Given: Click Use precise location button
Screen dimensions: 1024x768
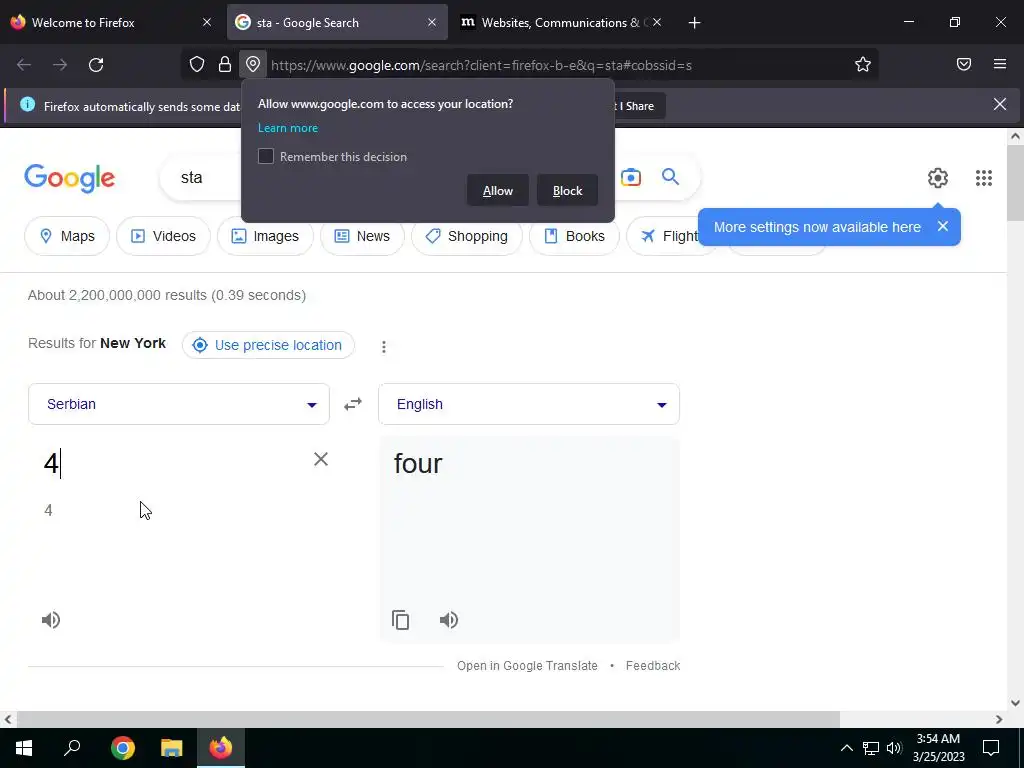Looking at the screenshot, I should (268, 345).
